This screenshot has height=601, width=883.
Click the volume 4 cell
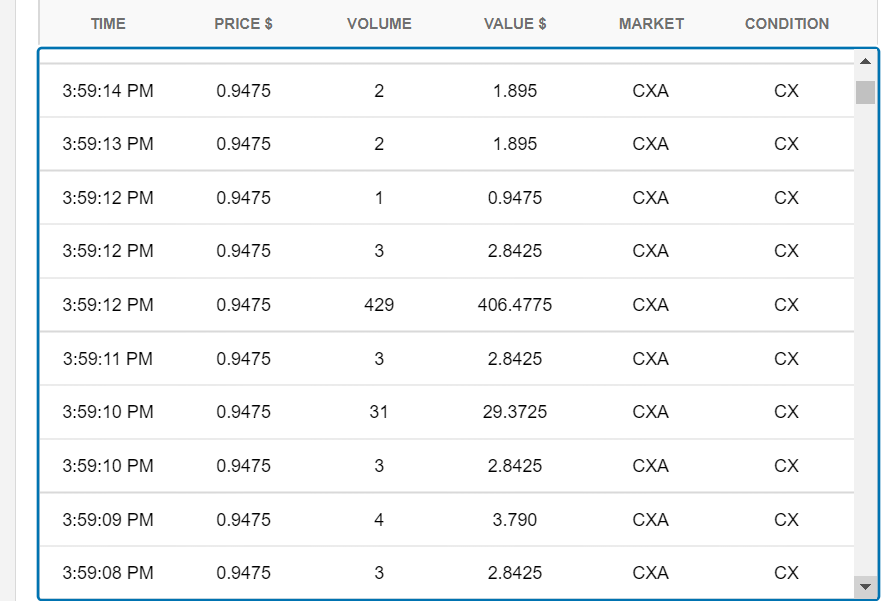click(379, 520)
